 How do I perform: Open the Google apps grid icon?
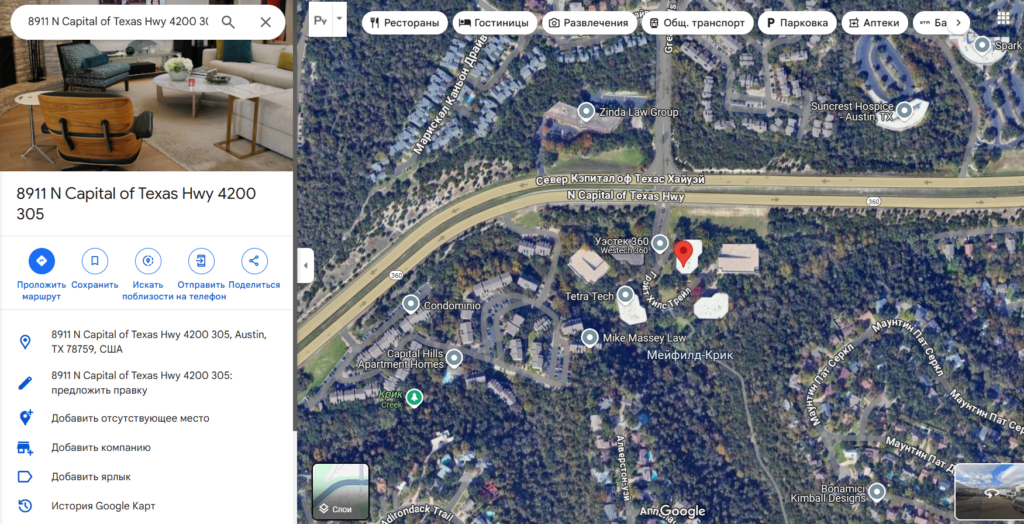[x=1004, y=18]
